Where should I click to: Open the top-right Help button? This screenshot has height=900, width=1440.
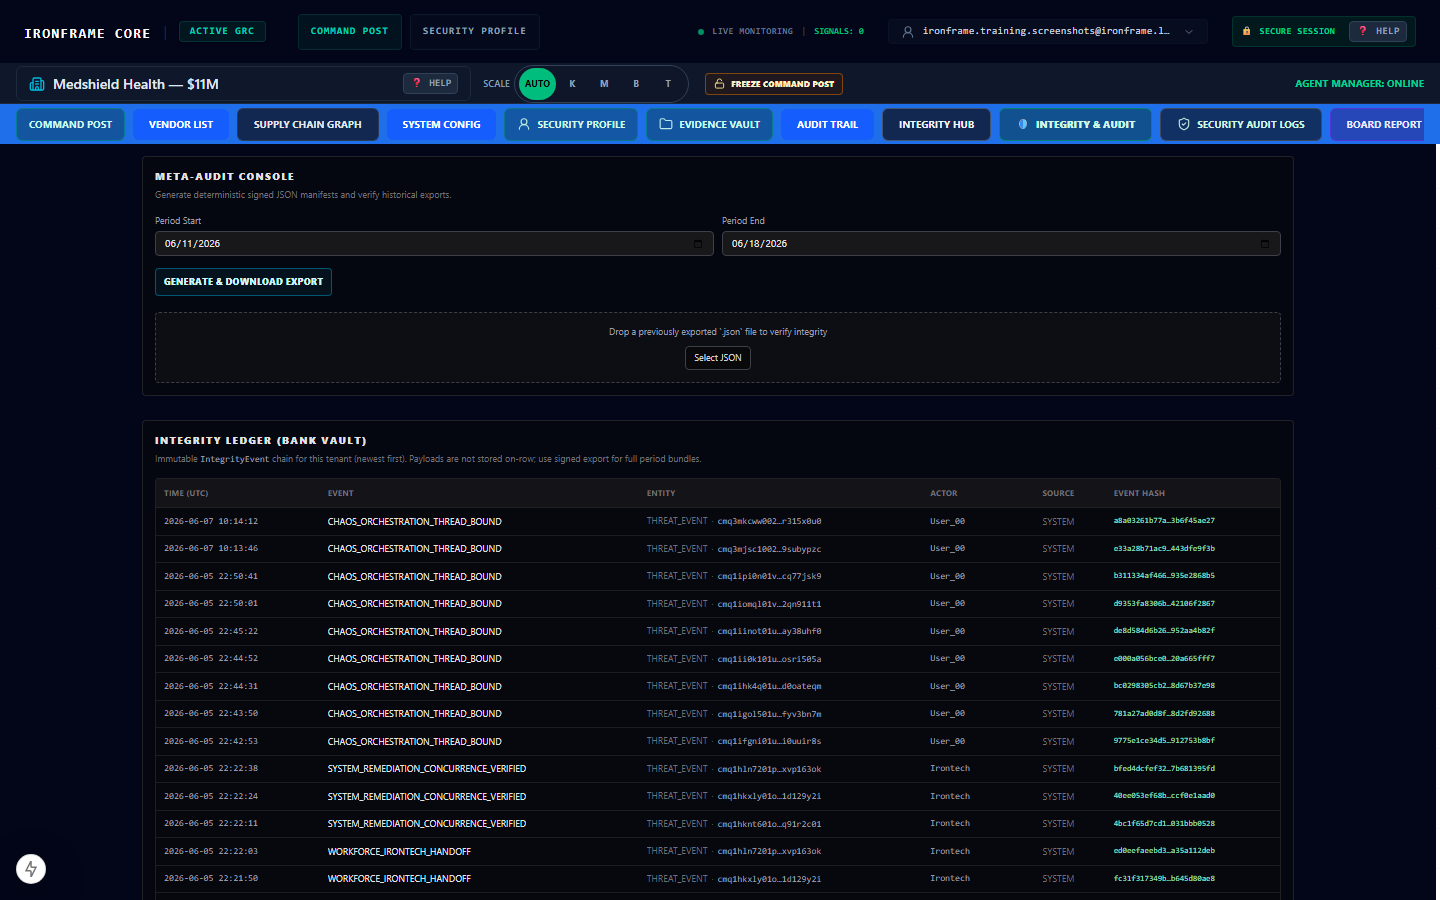click(x=1378, y=31)
